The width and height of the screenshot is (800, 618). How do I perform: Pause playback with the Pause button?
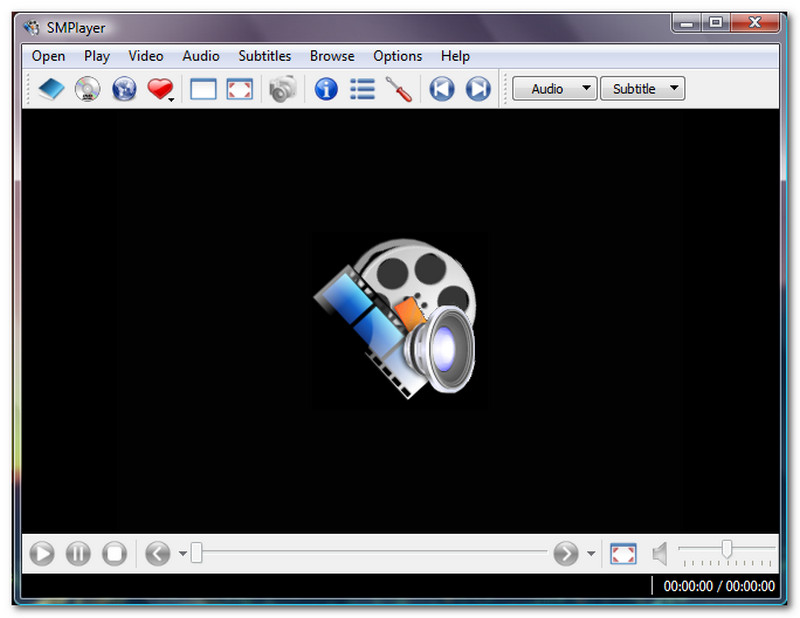pos(79,553)
